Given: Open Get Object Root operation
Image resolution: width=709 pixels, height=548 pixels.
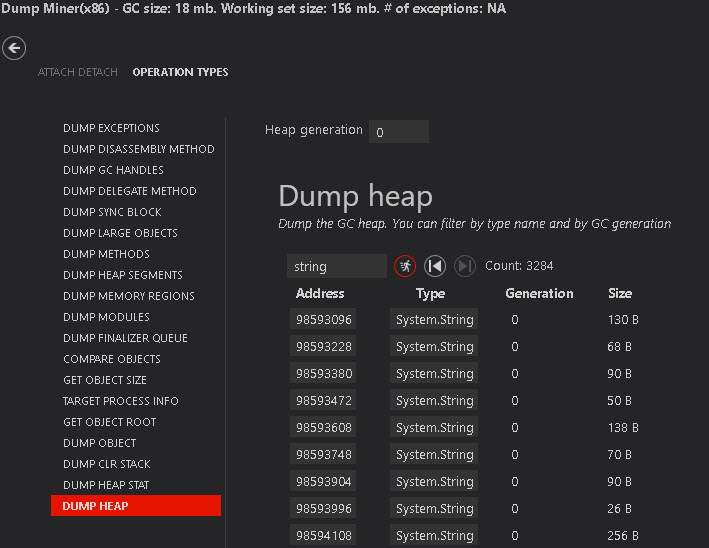Looking at the screenshot, I should coord(110,422).
